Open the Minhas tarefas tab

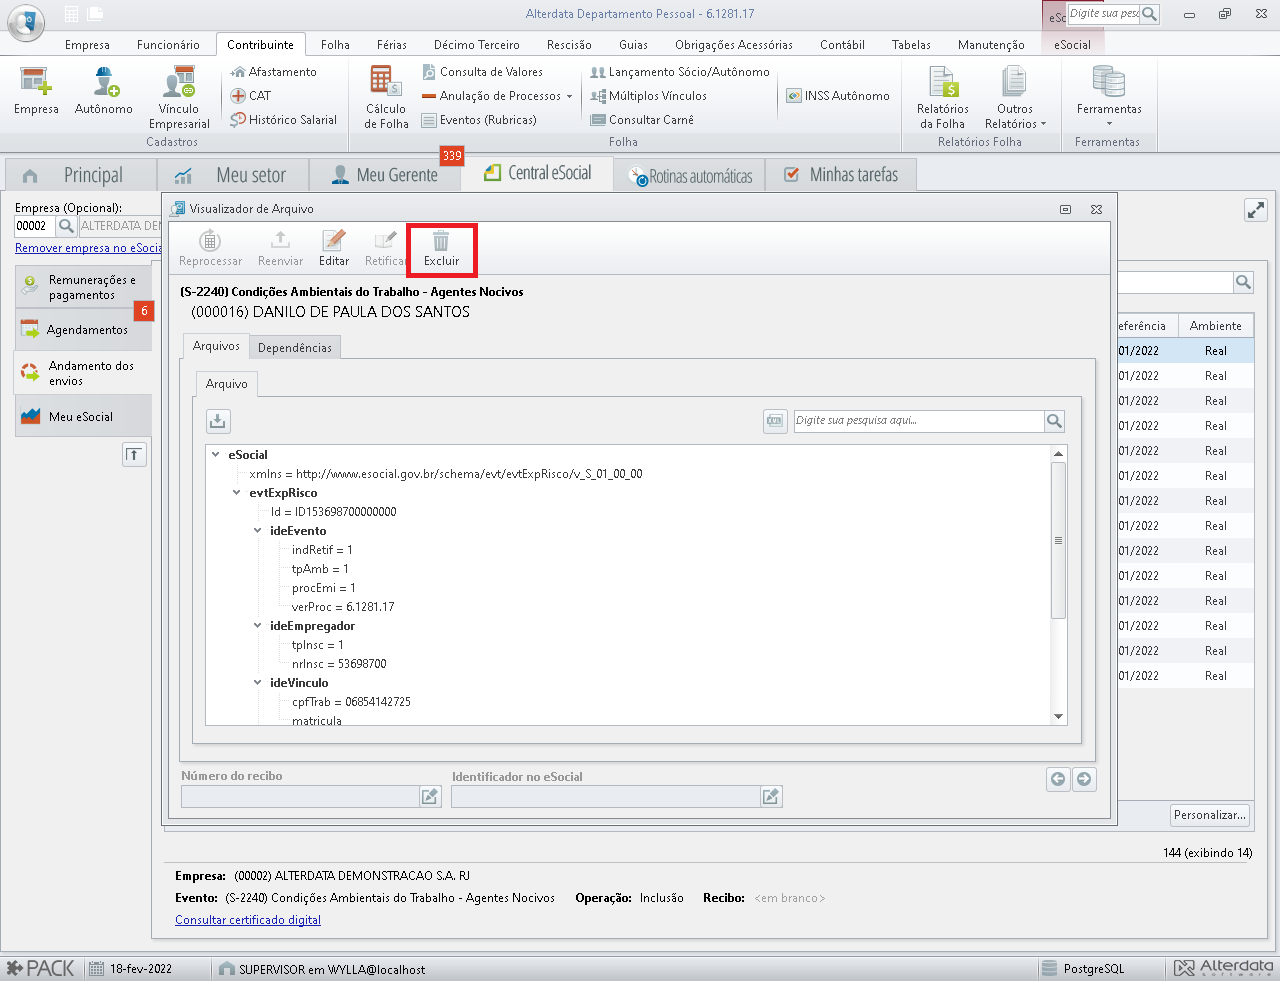(841, 175)
